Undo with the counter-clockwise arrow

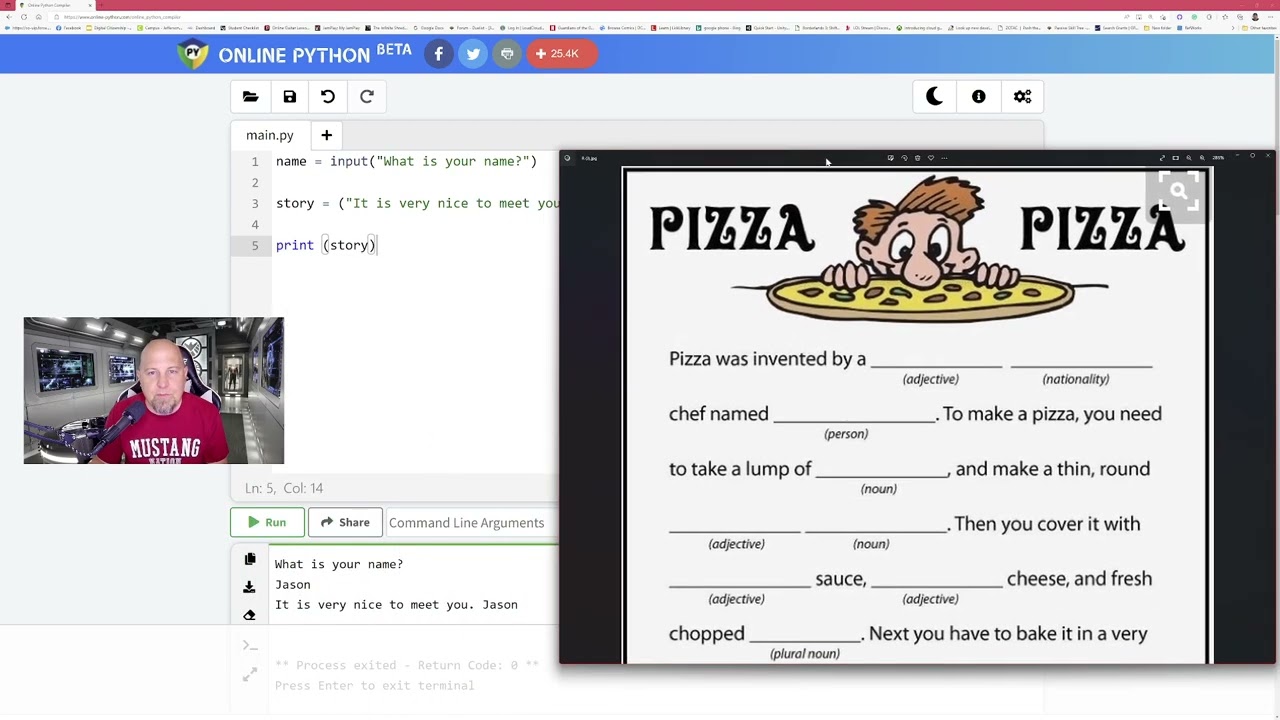pos(328,97)
